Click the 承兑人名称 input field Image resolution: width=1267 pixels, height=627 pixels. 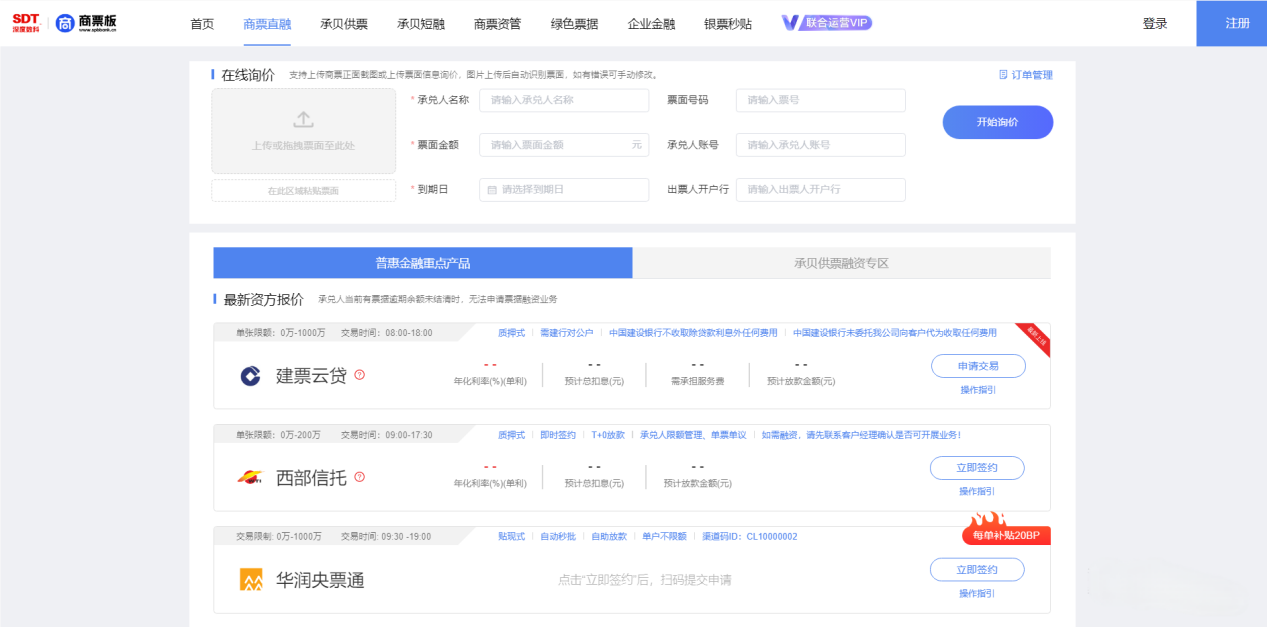564,100
